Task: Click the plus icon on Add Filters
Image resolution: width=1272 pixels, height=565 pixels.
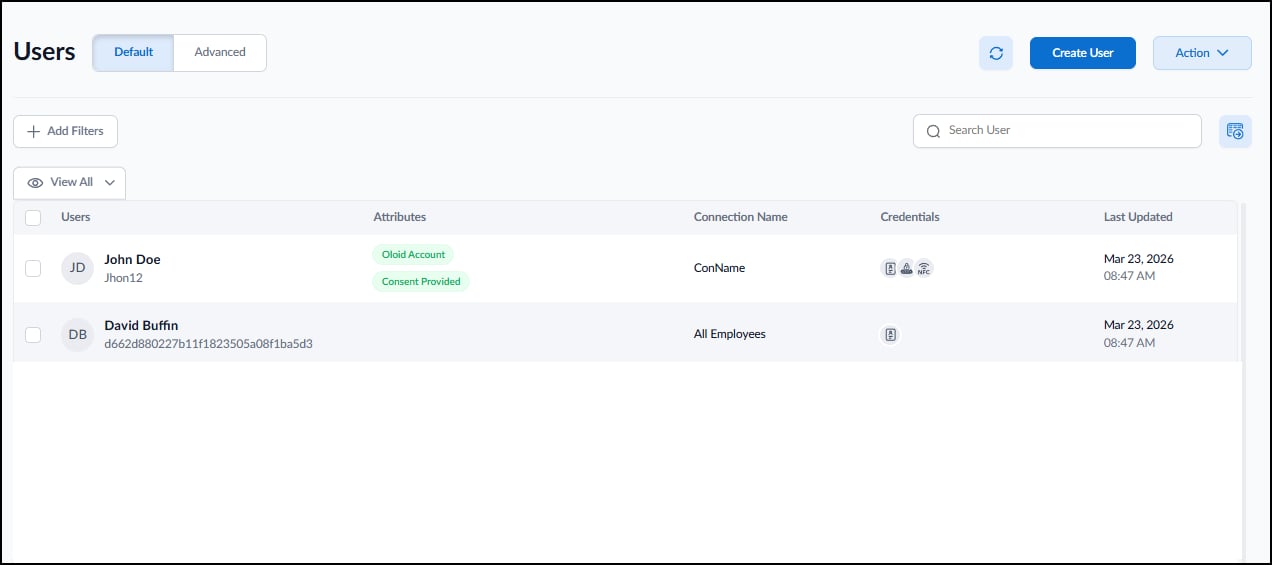Action: 33,131
